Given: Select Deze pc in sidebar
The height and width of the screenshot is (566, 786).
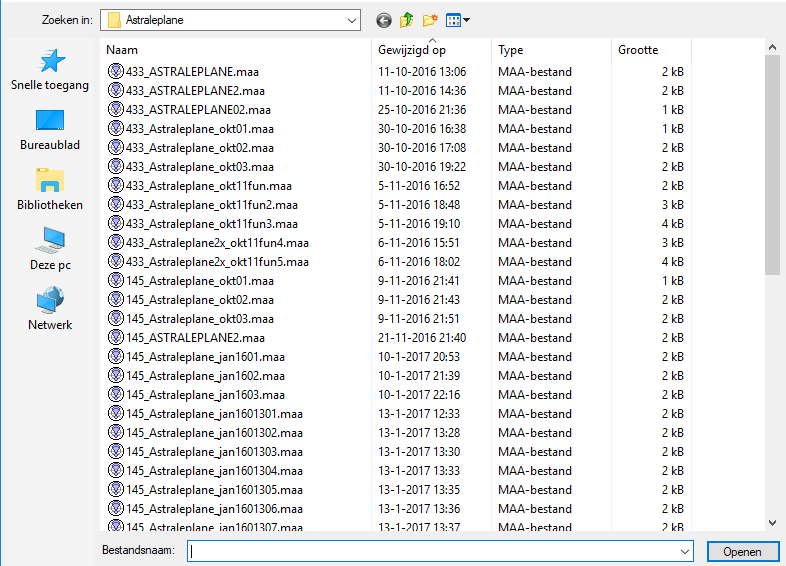Looking at the screenshot, I should click(x=50, y=250).
